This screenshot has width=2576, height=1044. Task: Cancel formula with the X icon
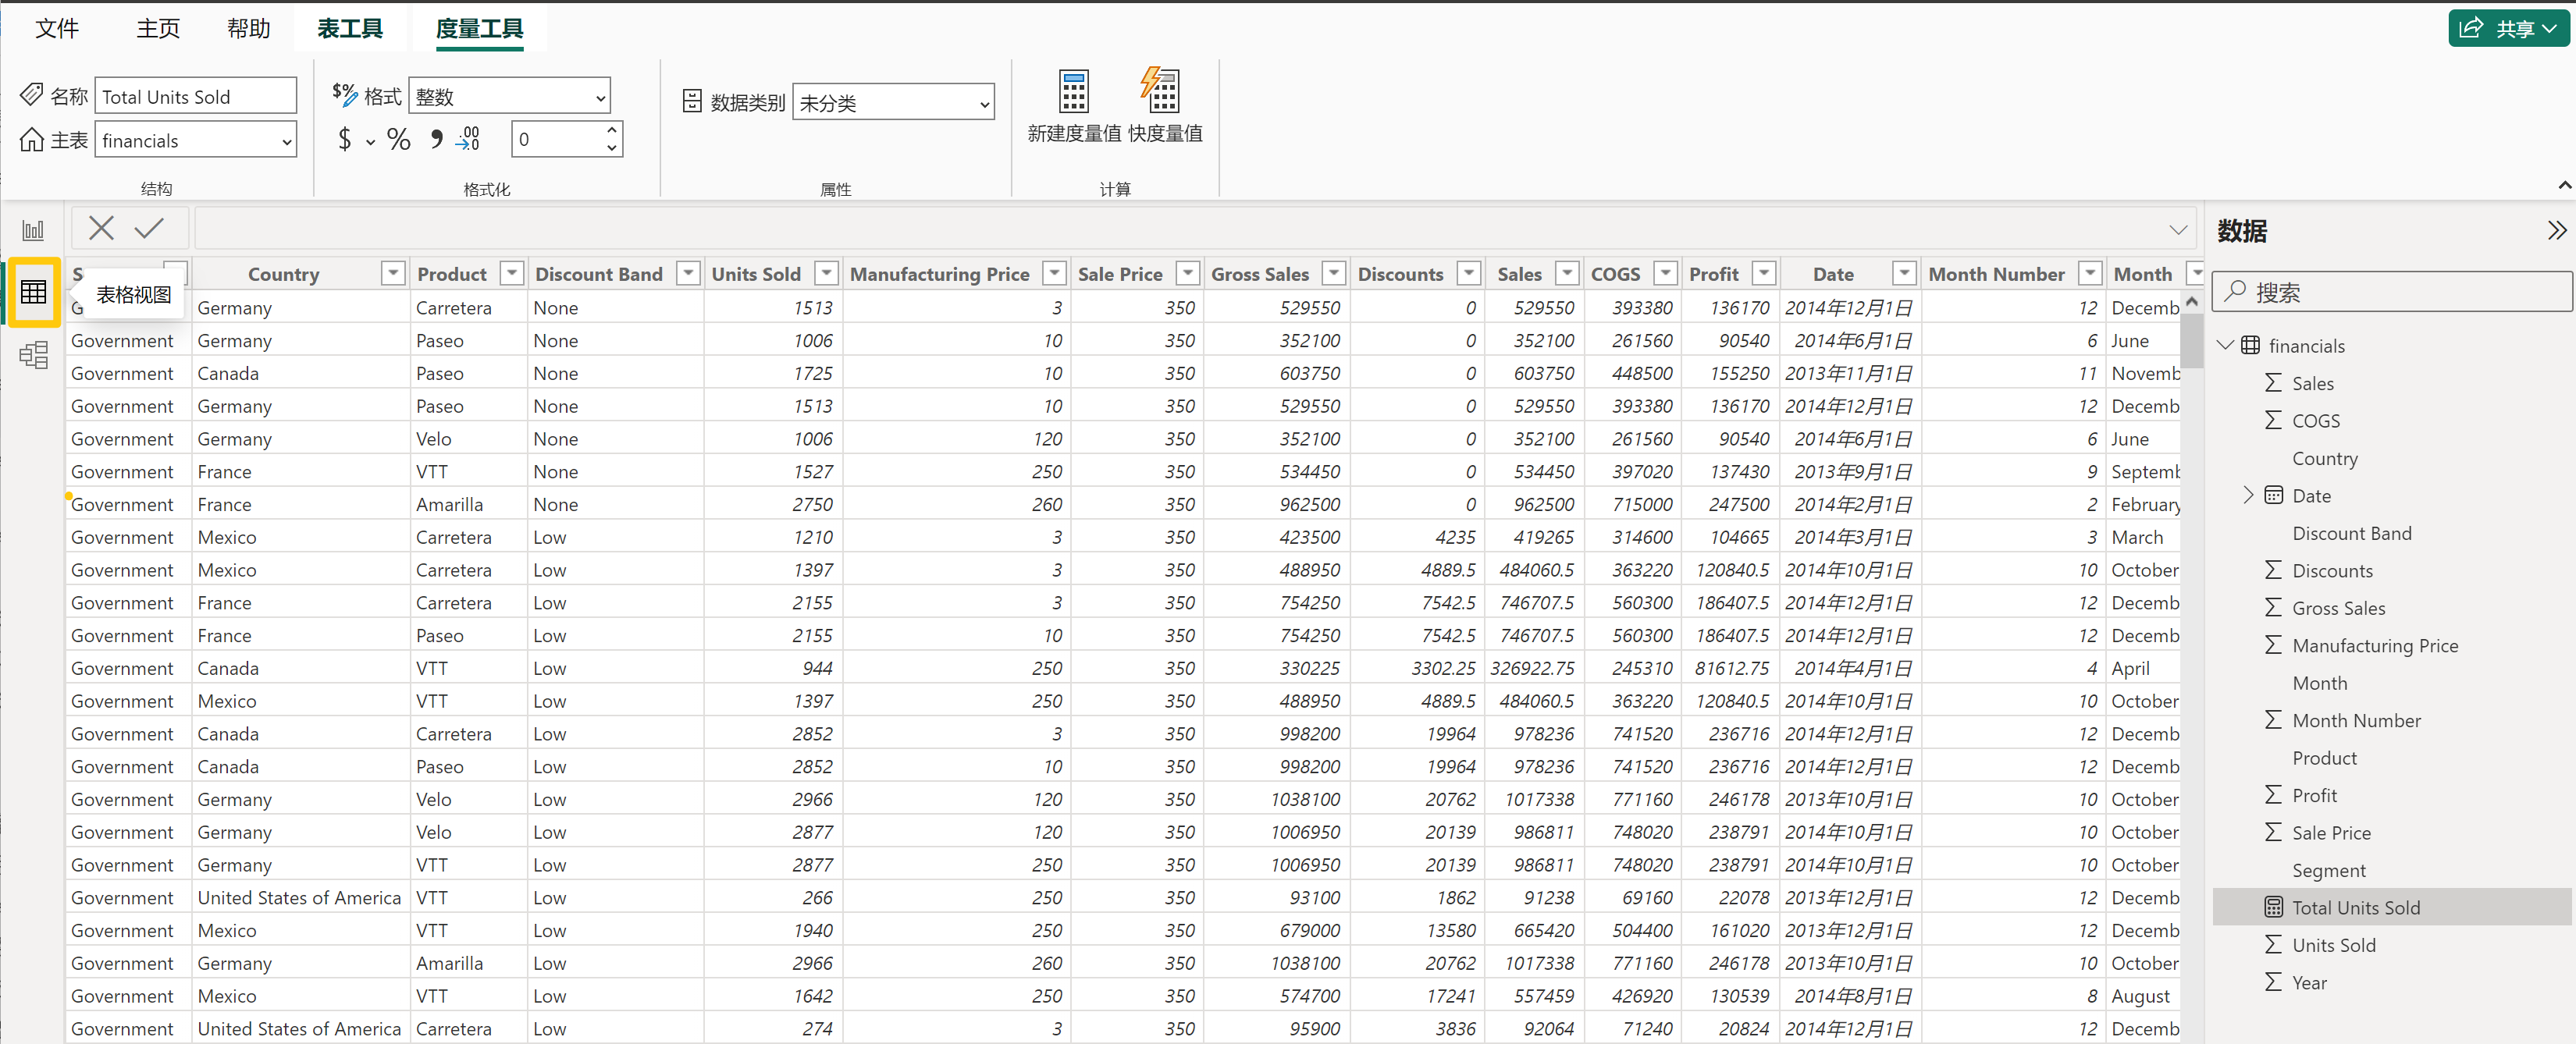(101, 229)
